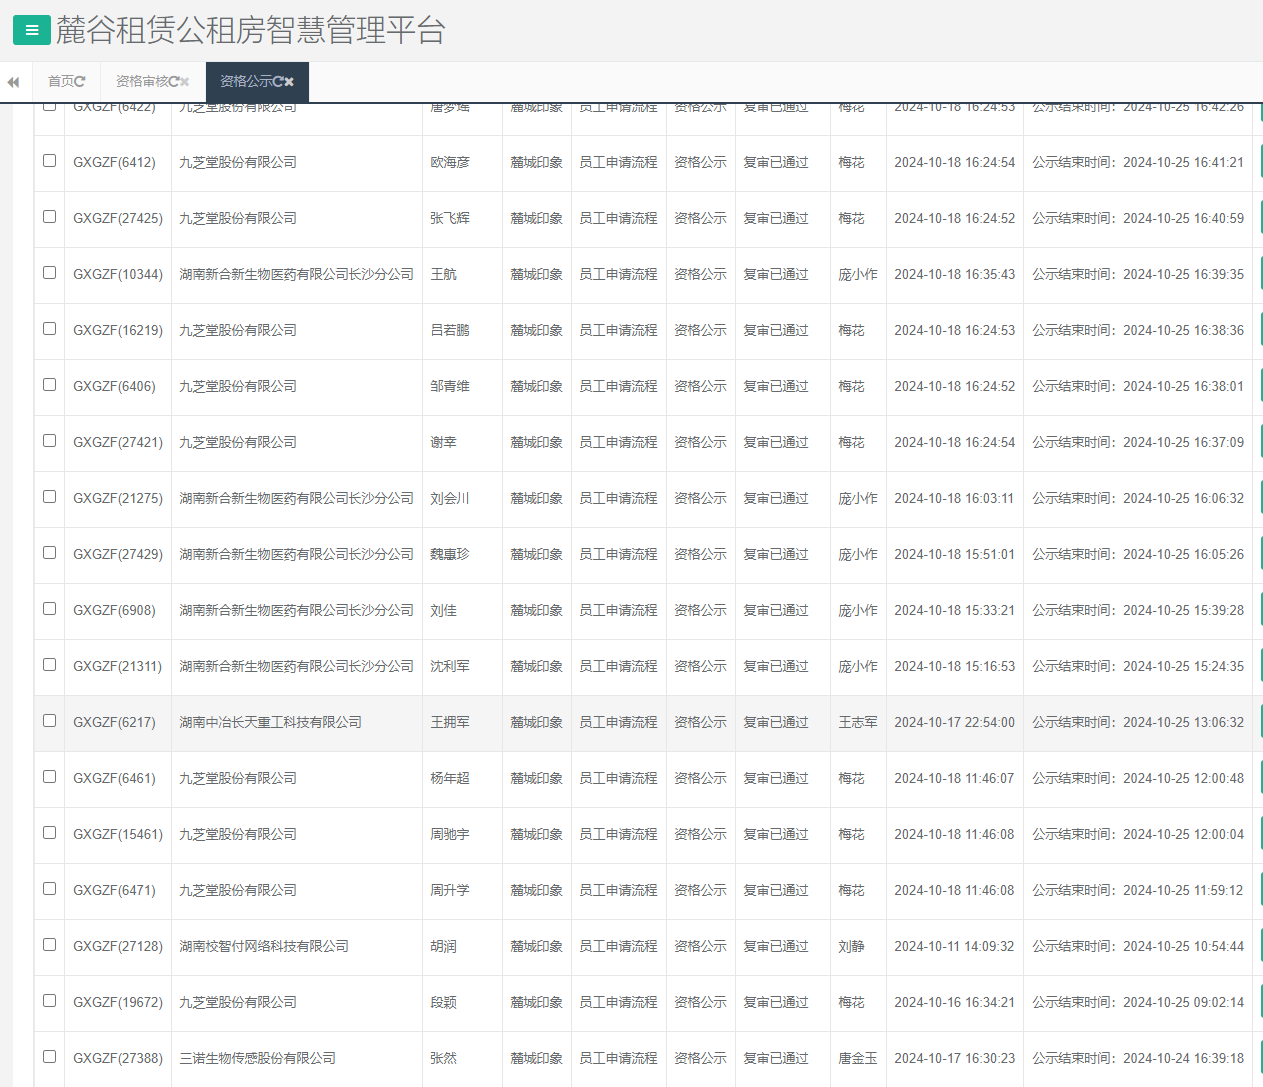Click the 三诺生物传感股份有限公司 company cell
The height and width of the screenshot is (1087, 1263).
click(257, 1058)
